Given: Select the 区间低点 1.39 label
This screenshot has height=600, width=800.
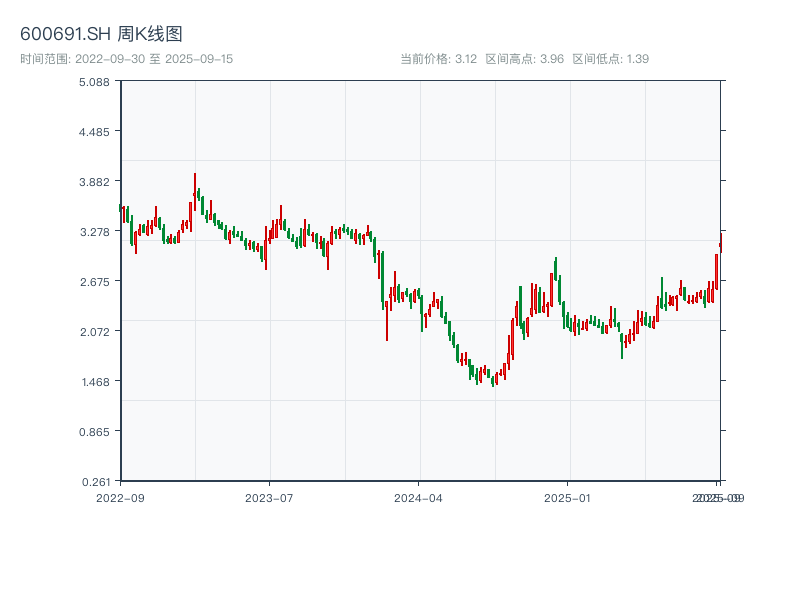Looking at the screenshot, I should 610,59.
